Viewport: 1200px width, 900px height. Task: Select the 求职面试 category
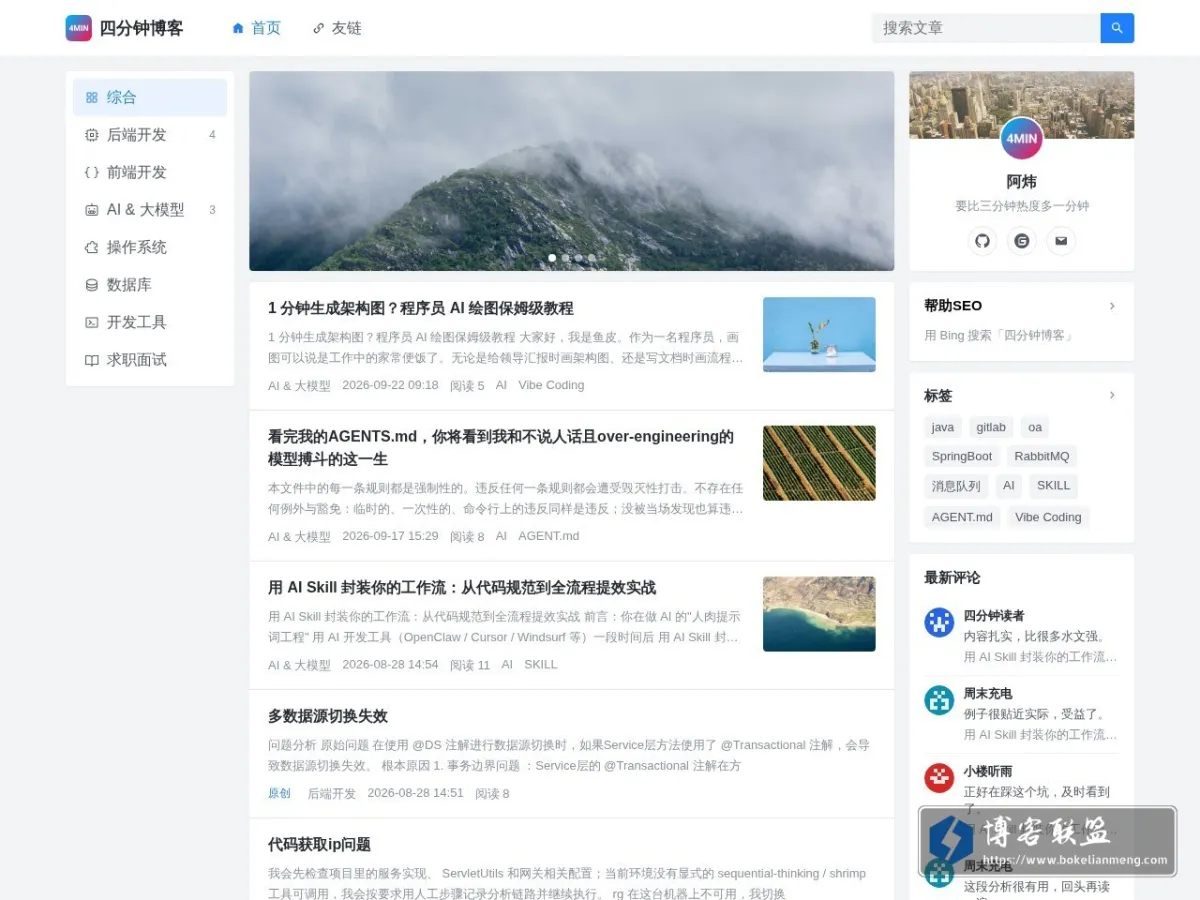coord(150,360)
